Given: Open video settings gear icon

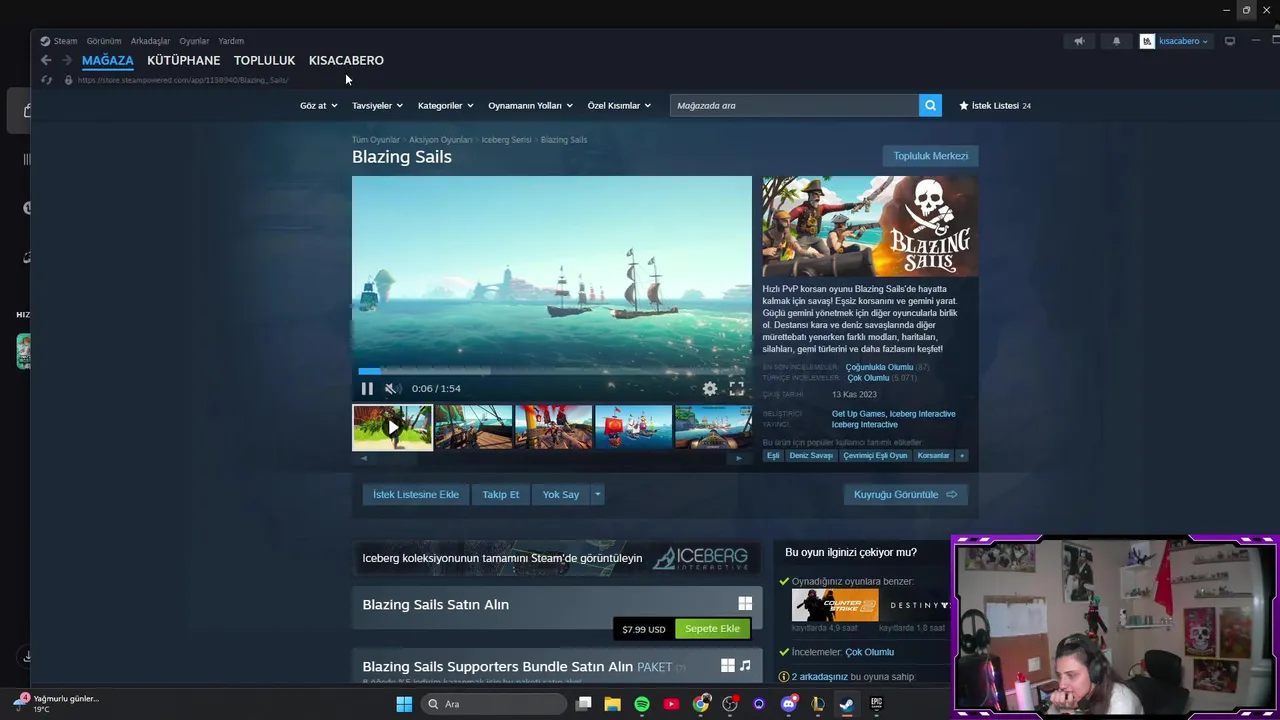Looking at the screenshot, I should [710, 388].
